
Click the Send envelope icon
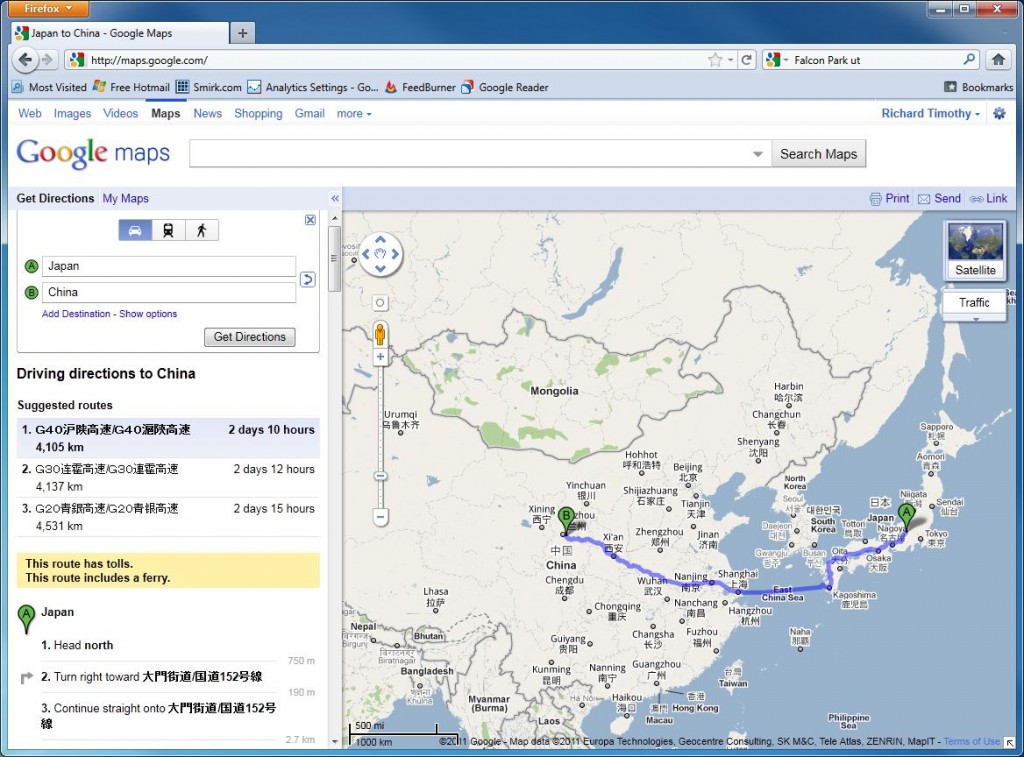tap(924, 199)
